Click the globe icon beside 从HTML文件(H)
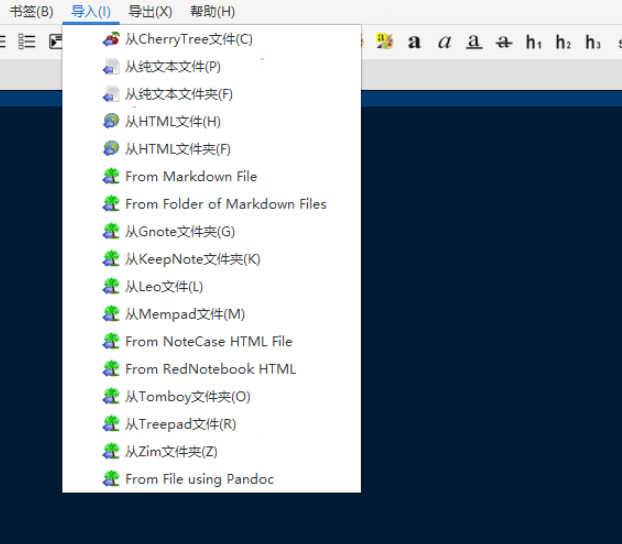This screenshot has height=544, width=622. click(x=111, y=121)
